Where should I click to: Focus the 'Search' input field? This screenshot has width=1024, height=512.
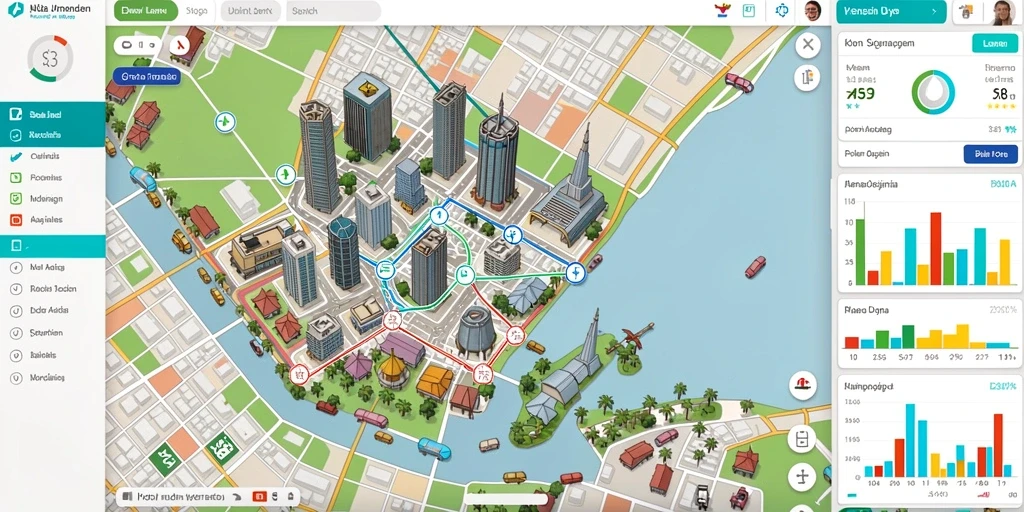tap(332, 11)
